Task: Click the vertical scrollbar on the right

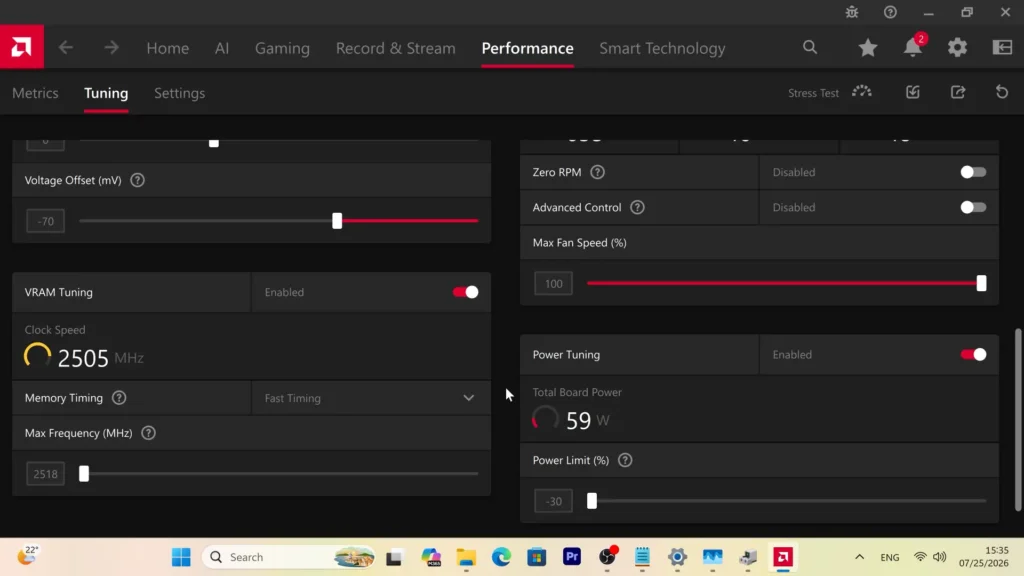Action: (1017, 420)
